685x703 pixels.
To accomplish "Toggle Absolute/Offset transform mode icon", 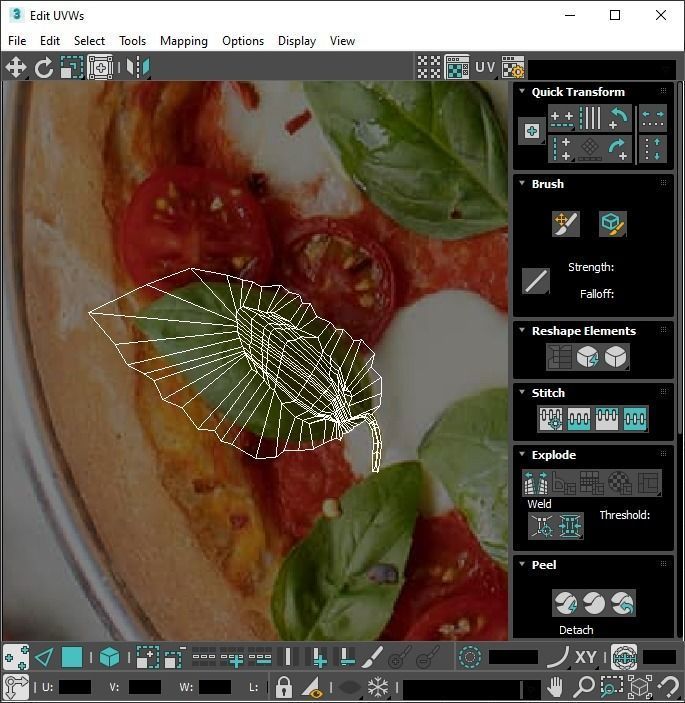I will tap(16, 687).
